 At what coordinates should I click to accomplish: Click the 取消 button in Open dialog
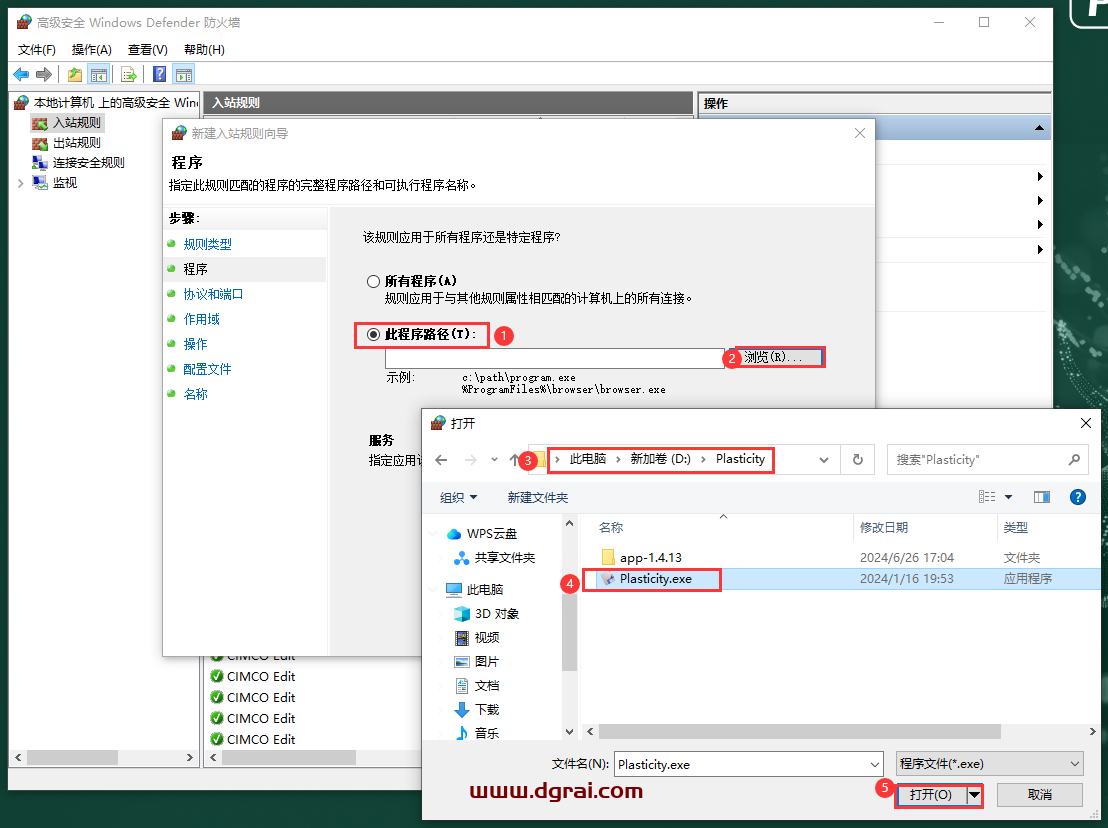click(1039, 795)
